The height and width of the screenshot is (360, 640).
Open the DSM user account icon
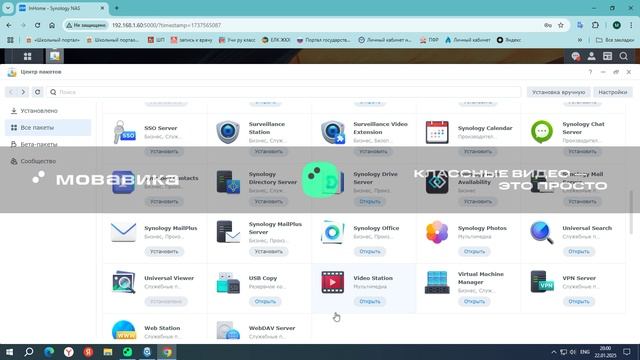pyautogui.click(x=591, y=56)
